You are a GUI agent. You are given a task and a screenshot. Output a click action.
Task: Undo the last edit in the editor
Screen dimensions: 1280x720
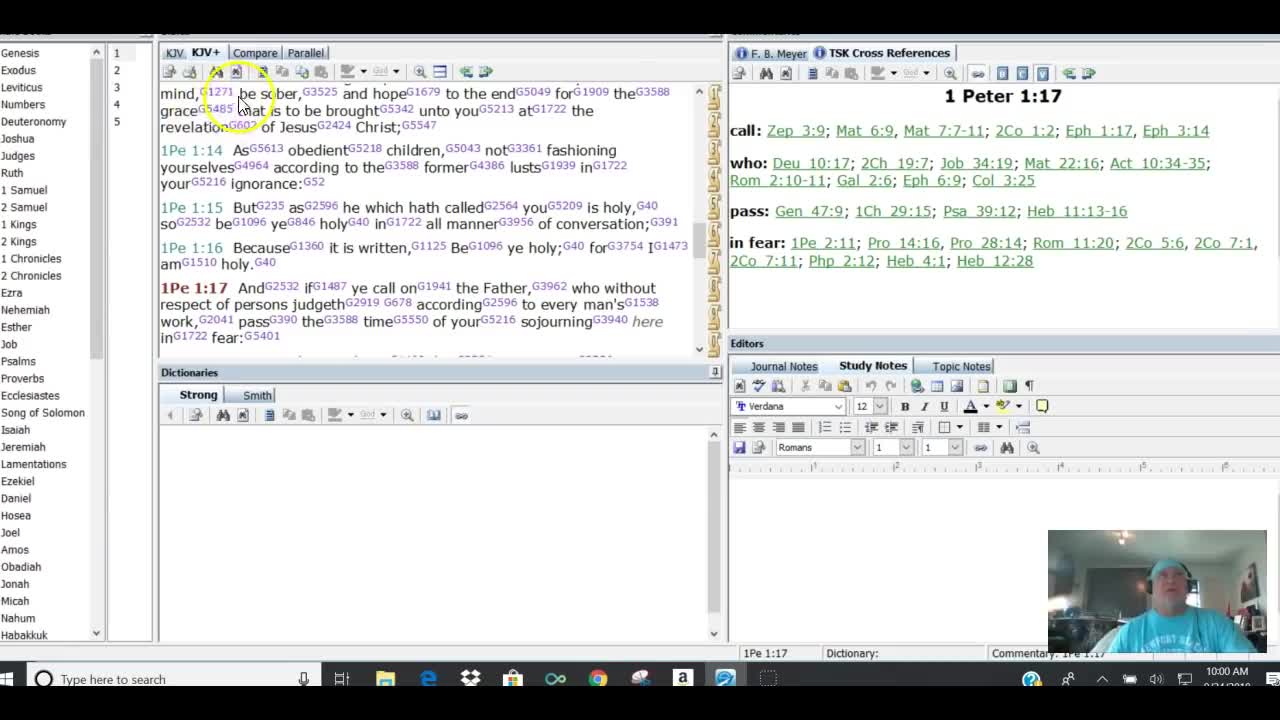871,386
